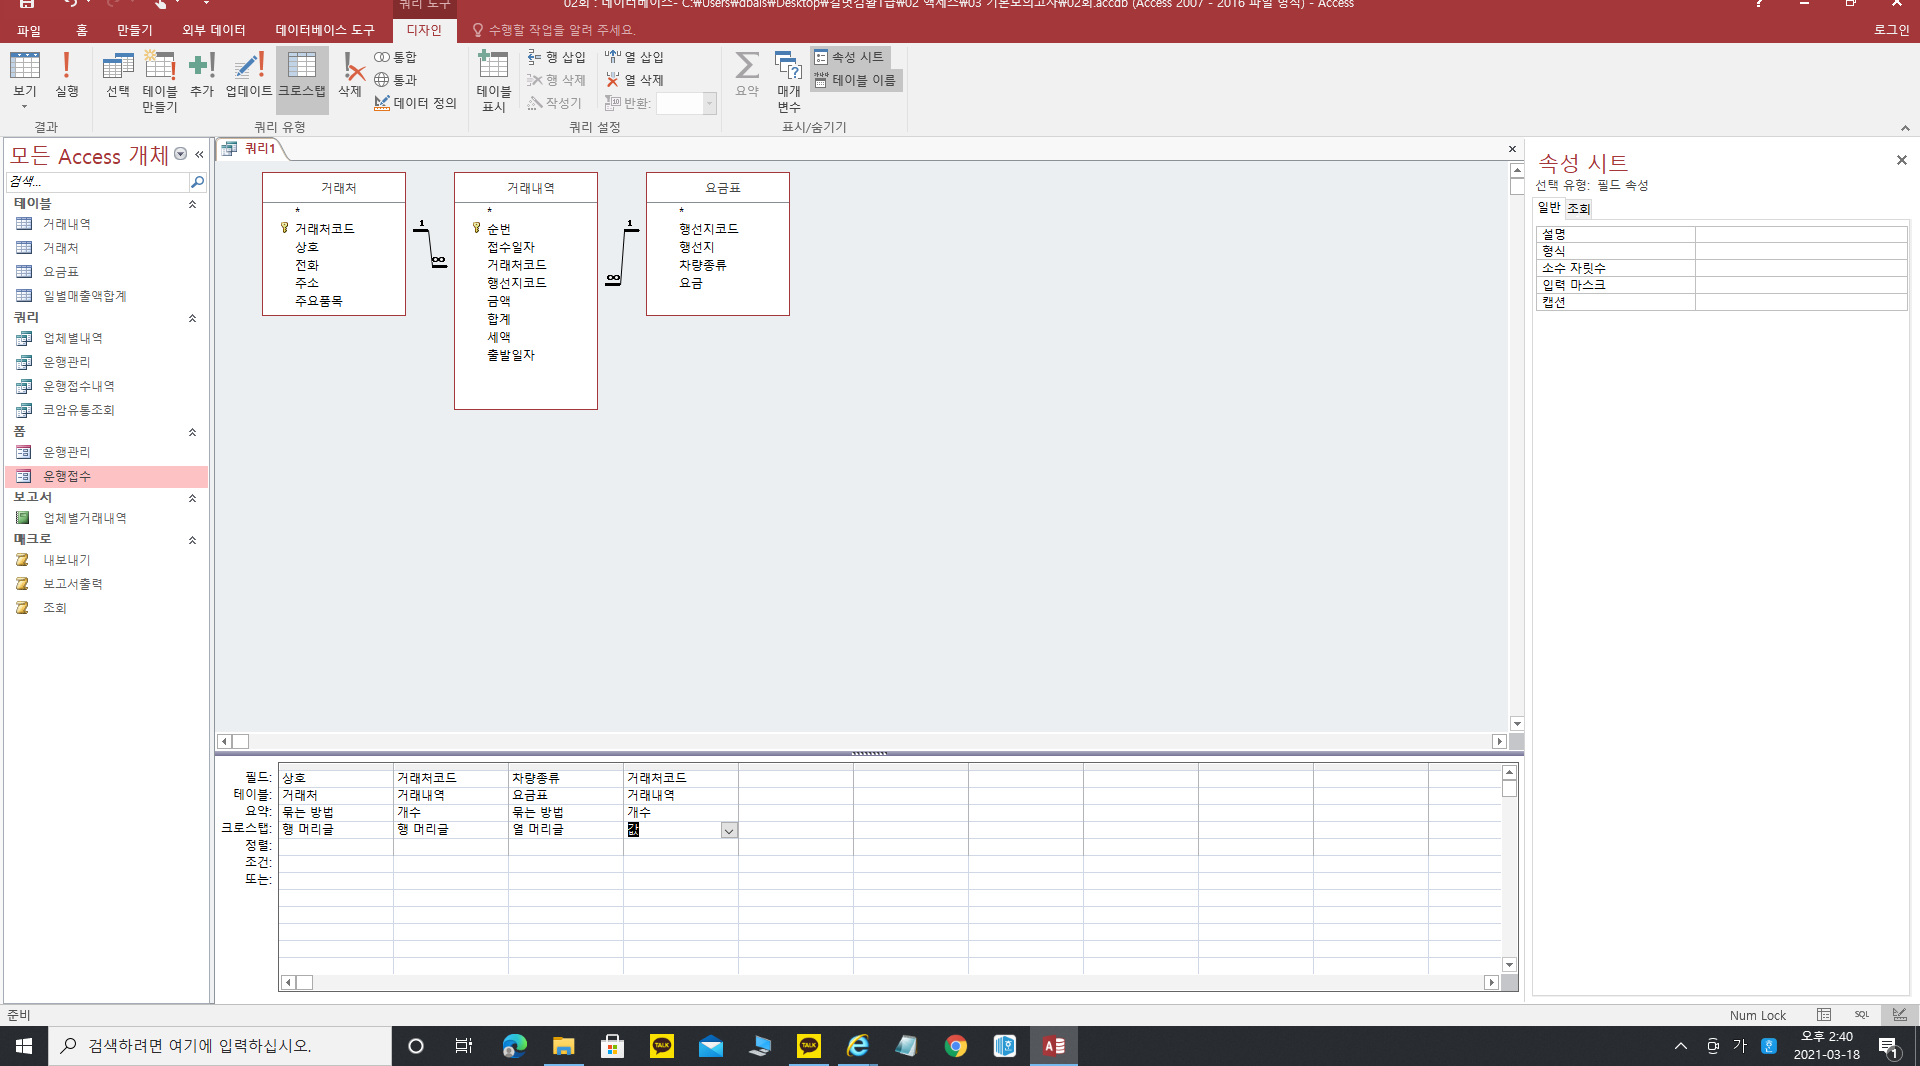This screenshot has width=1920, height=1066.
Task: Open the crosstab dropdown in fourth column
Action: [729, 831]
